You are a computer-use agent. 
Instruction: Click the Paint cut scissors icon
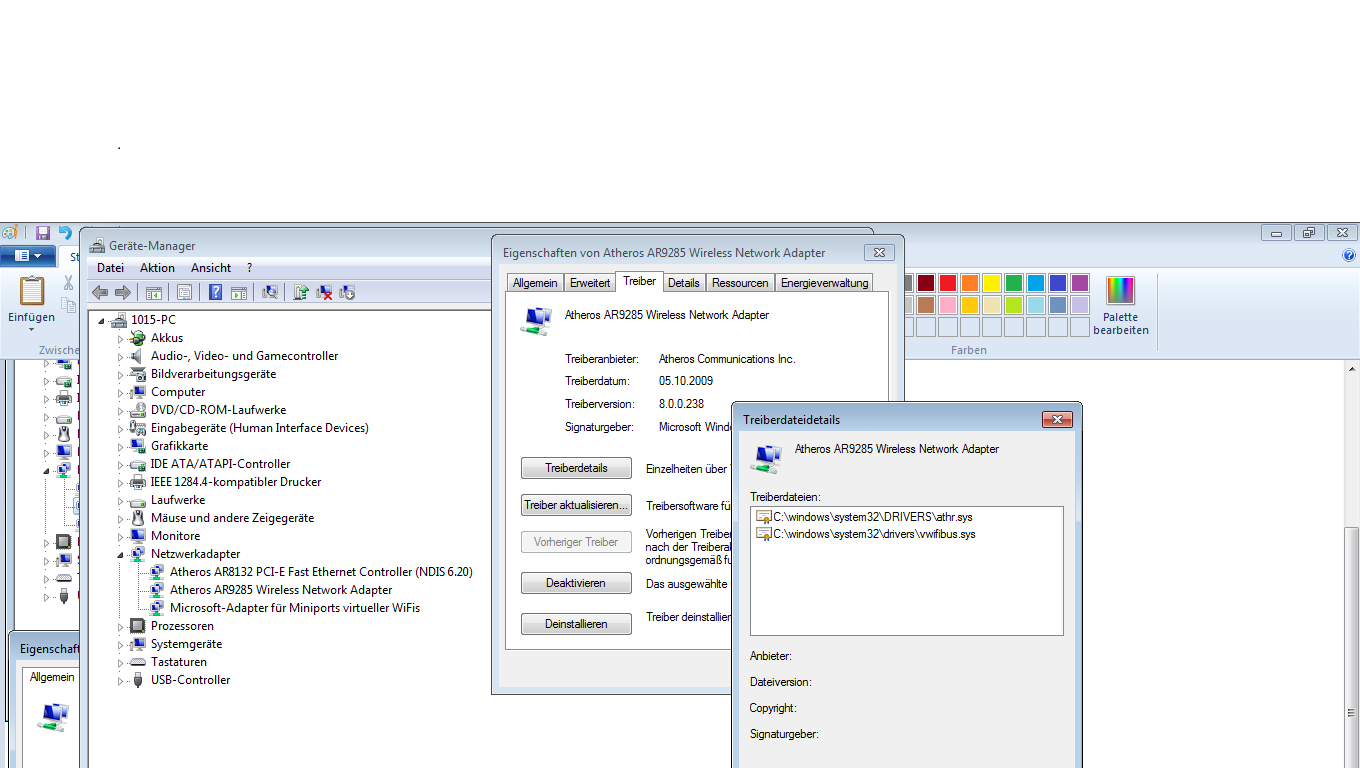coord(68,283)
